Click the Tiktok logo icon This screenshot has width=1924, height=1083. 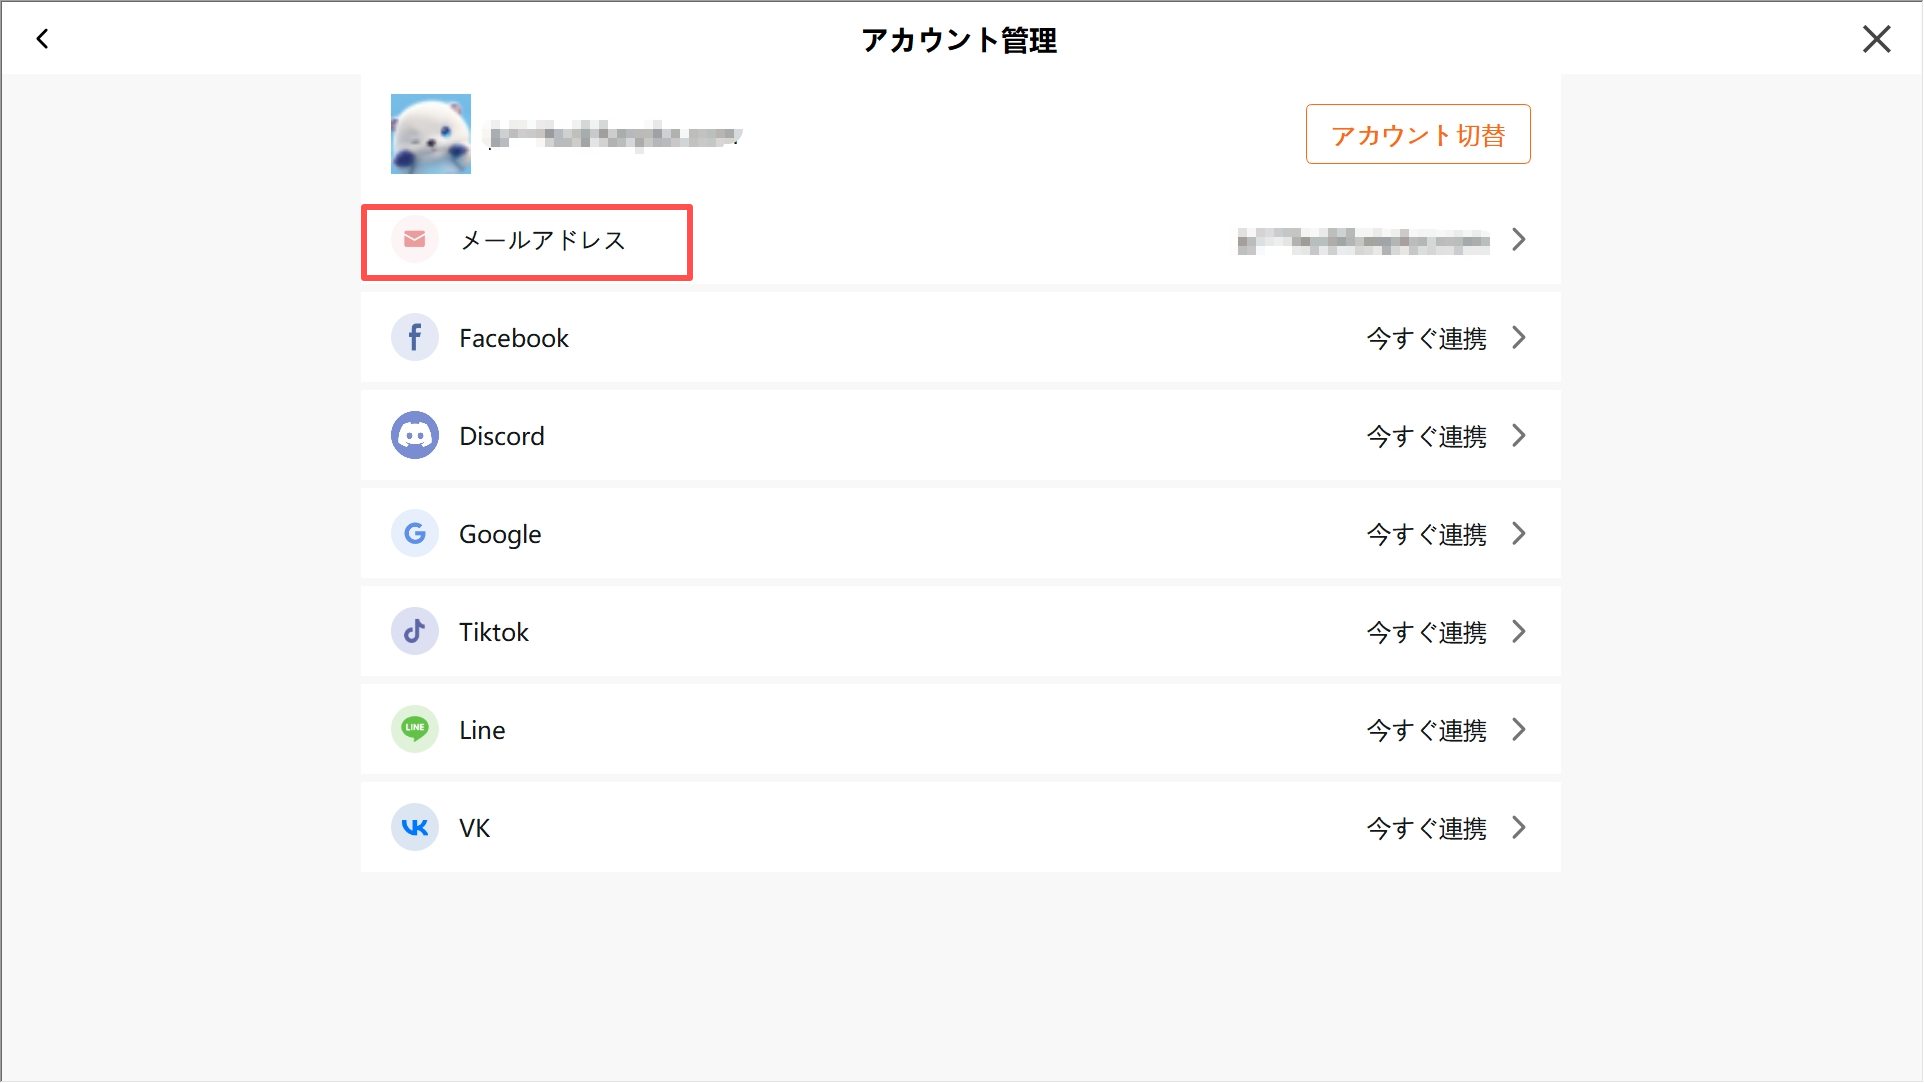click(414, 632)
